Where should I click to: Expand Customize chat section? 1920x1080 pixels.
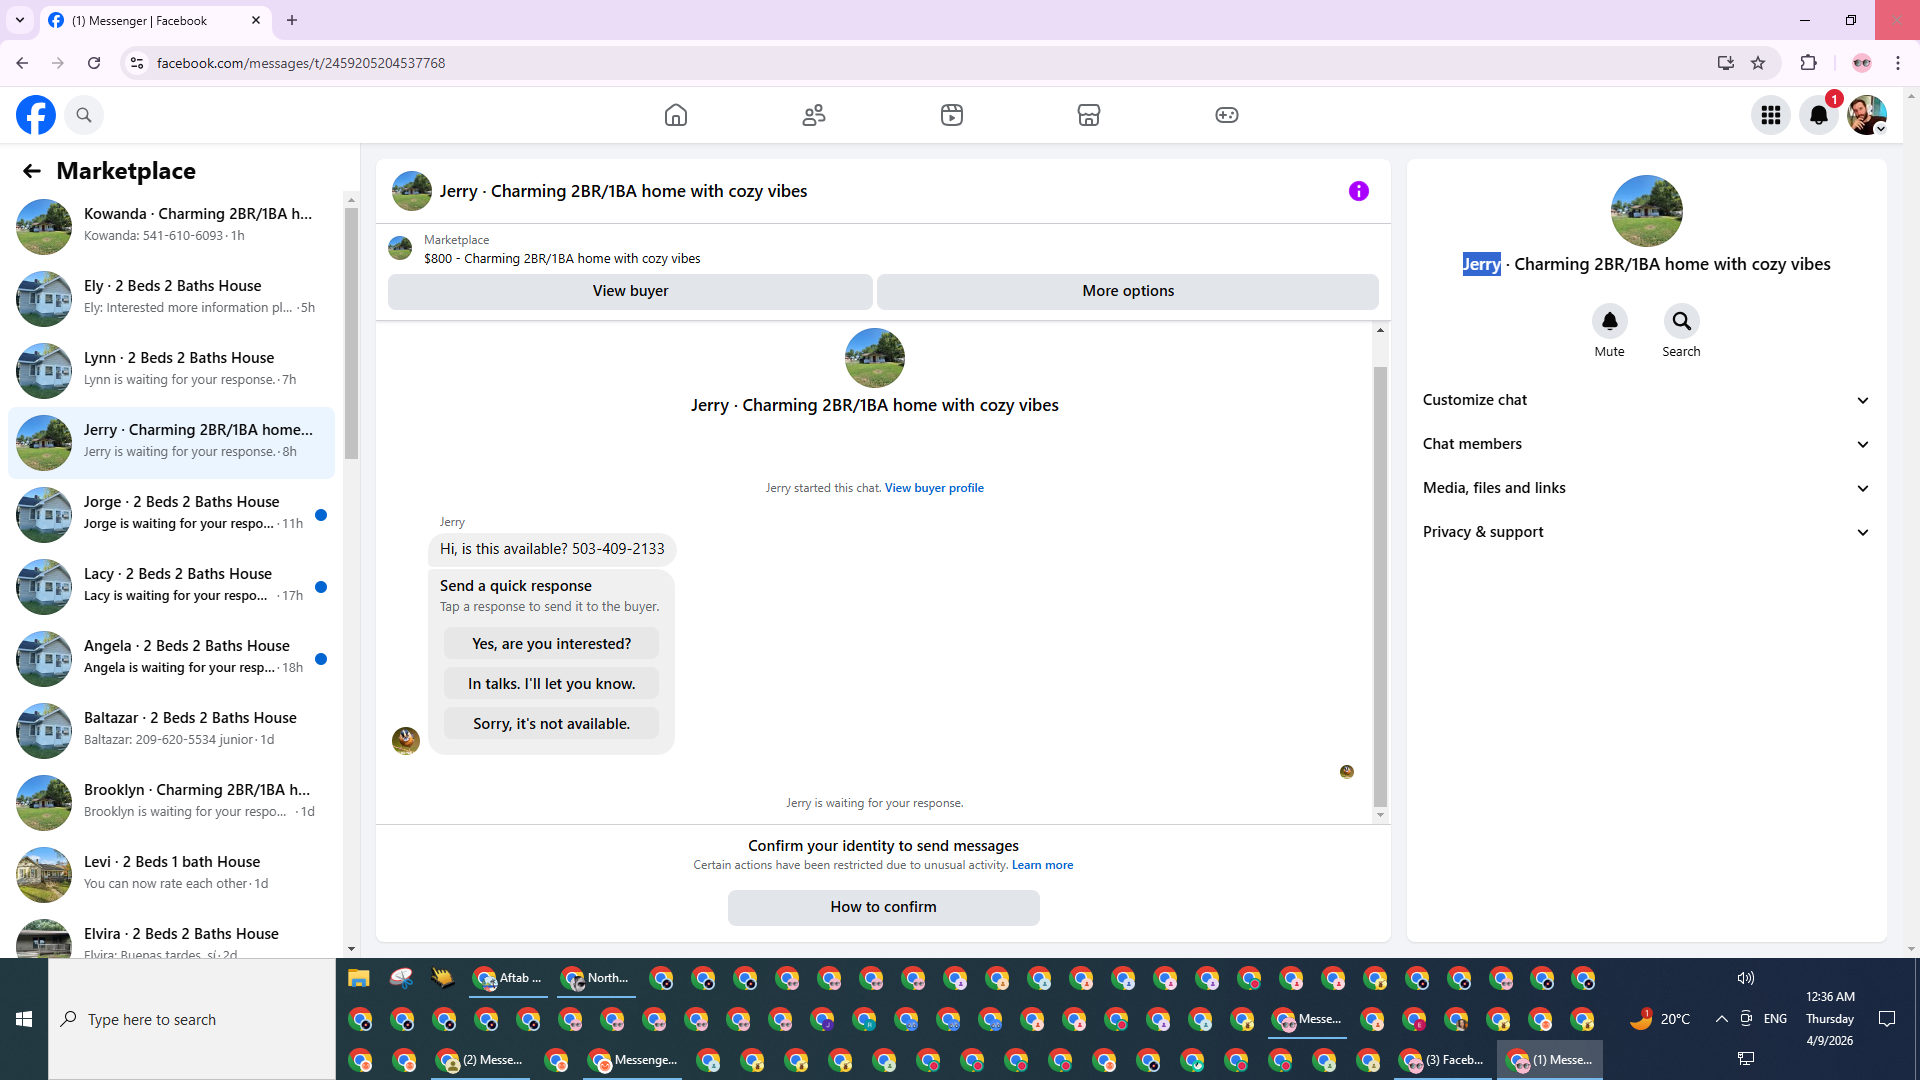(1646, 400)
